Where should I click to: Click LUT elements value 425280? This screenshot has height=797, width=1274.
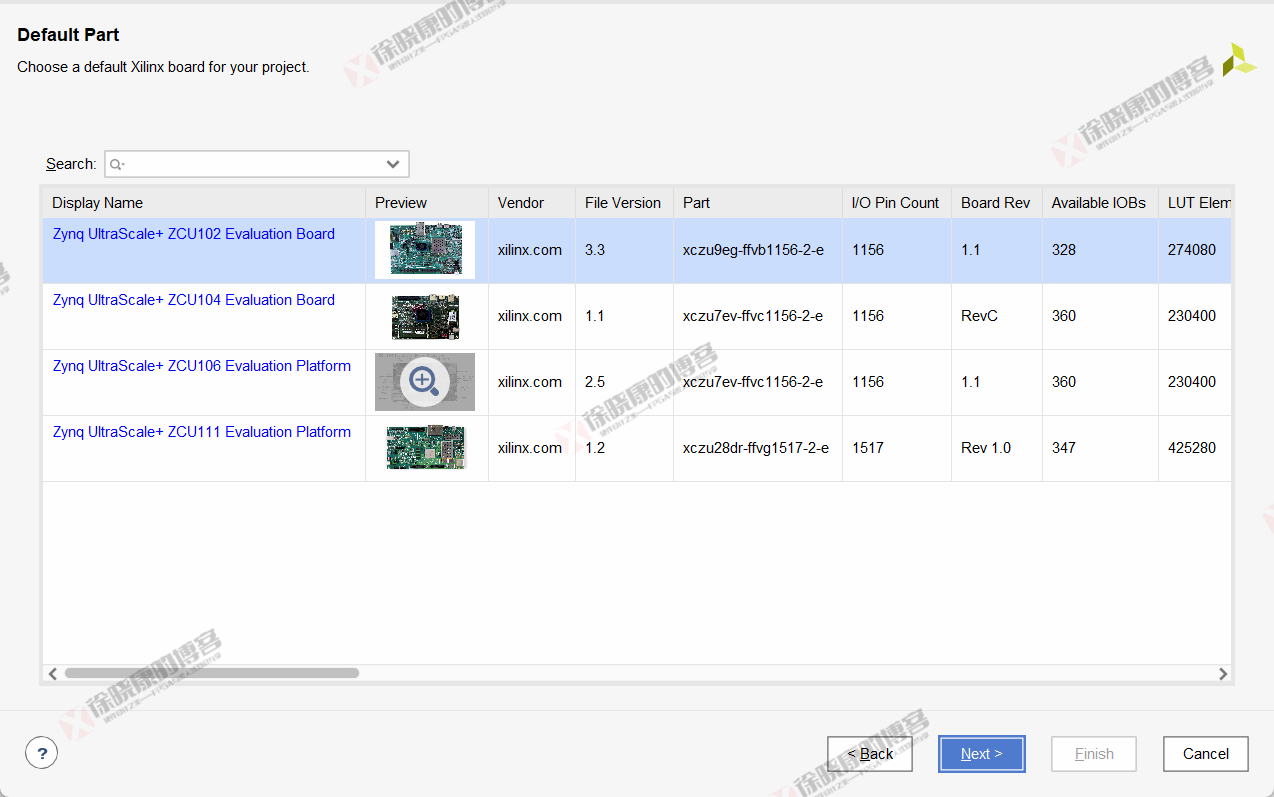[1192, 448]
